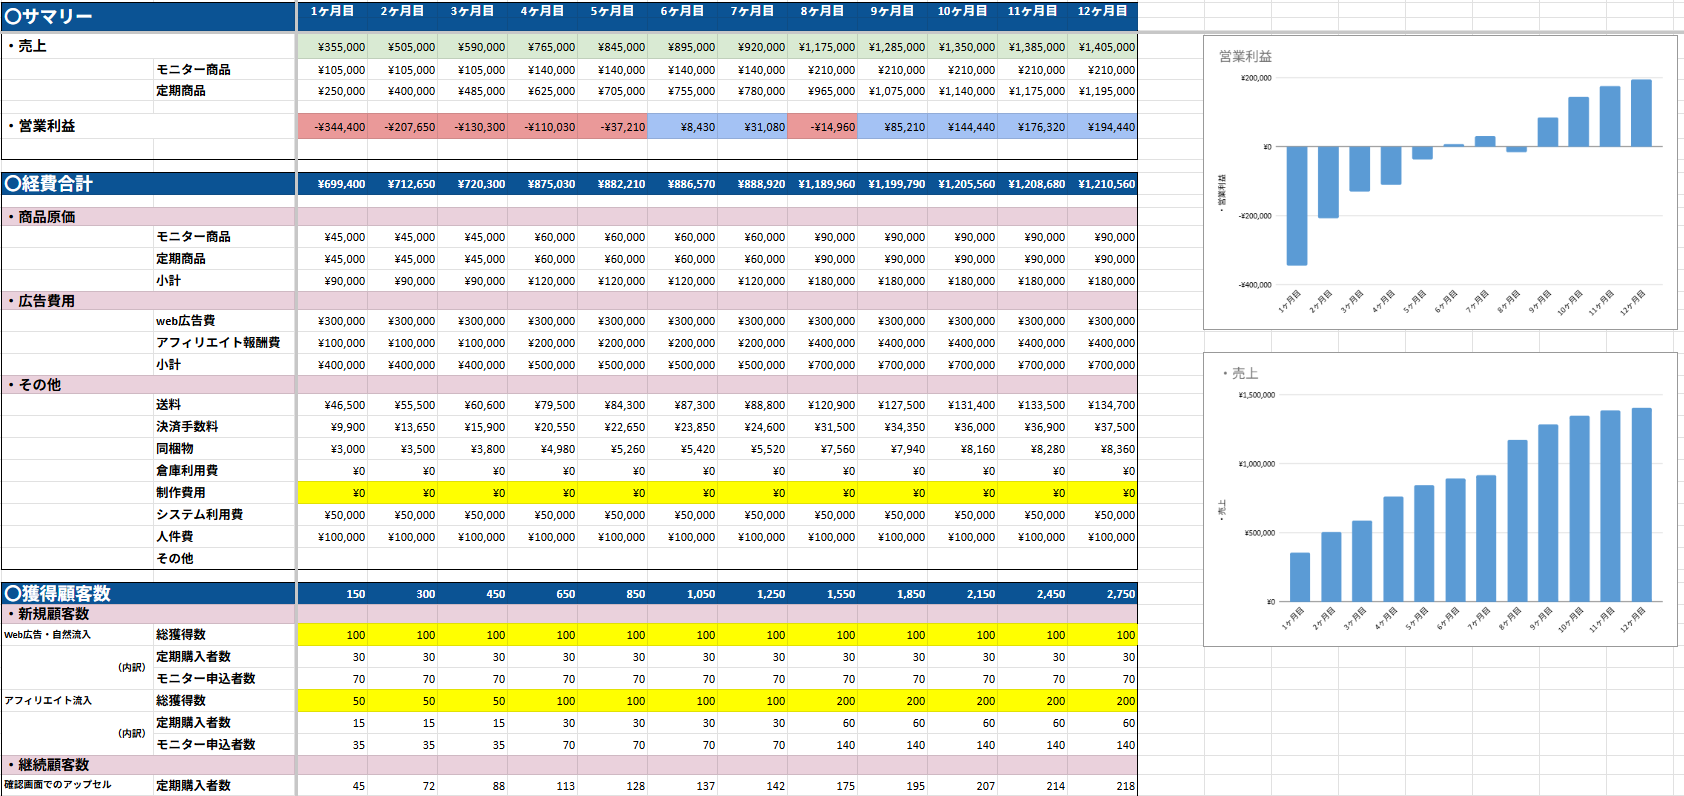Click 送料 value ¥46,500
Image resolution: width=1684 pixels, height=796 pixels.
pos(332,405)
